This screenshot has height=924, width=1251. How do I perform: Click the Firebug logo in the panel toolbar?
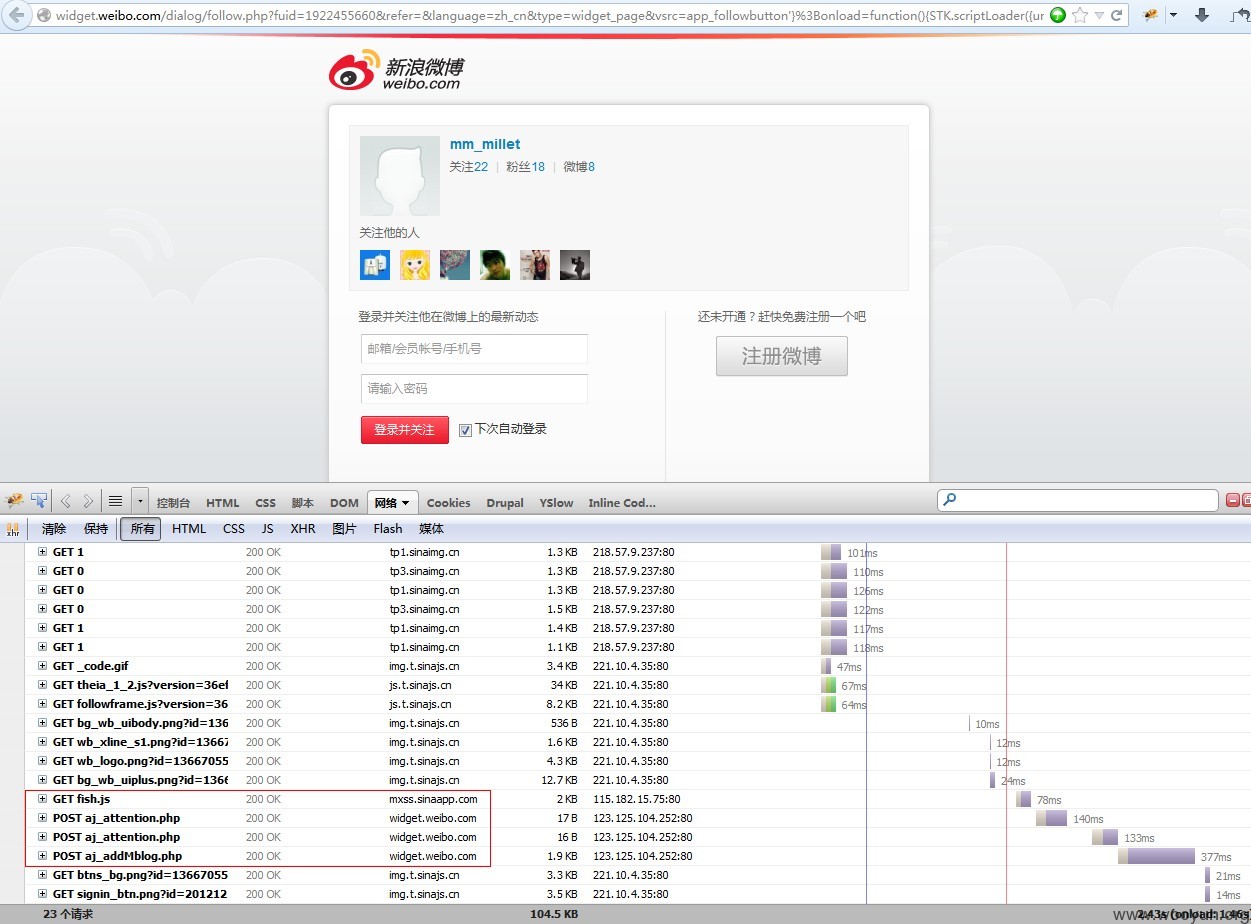point(14,500)
